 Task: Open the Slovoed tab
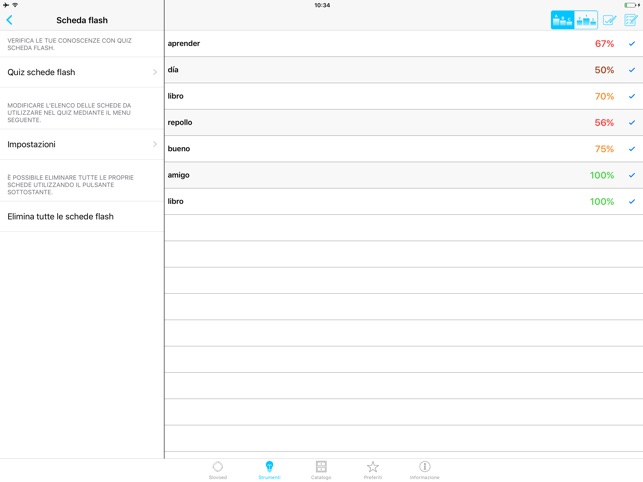218,470
